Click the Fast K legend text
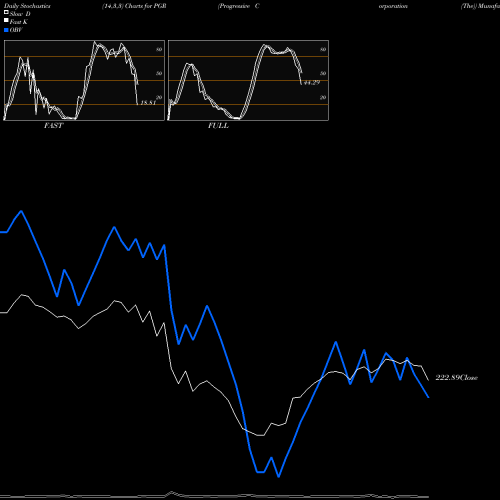Viewport: 500px width, 500px height. pyautogui.click(x=19, y=22)
